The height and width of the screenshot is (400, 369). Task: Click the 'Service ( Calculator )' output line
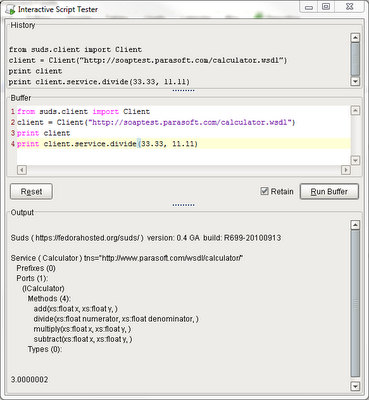127,258
